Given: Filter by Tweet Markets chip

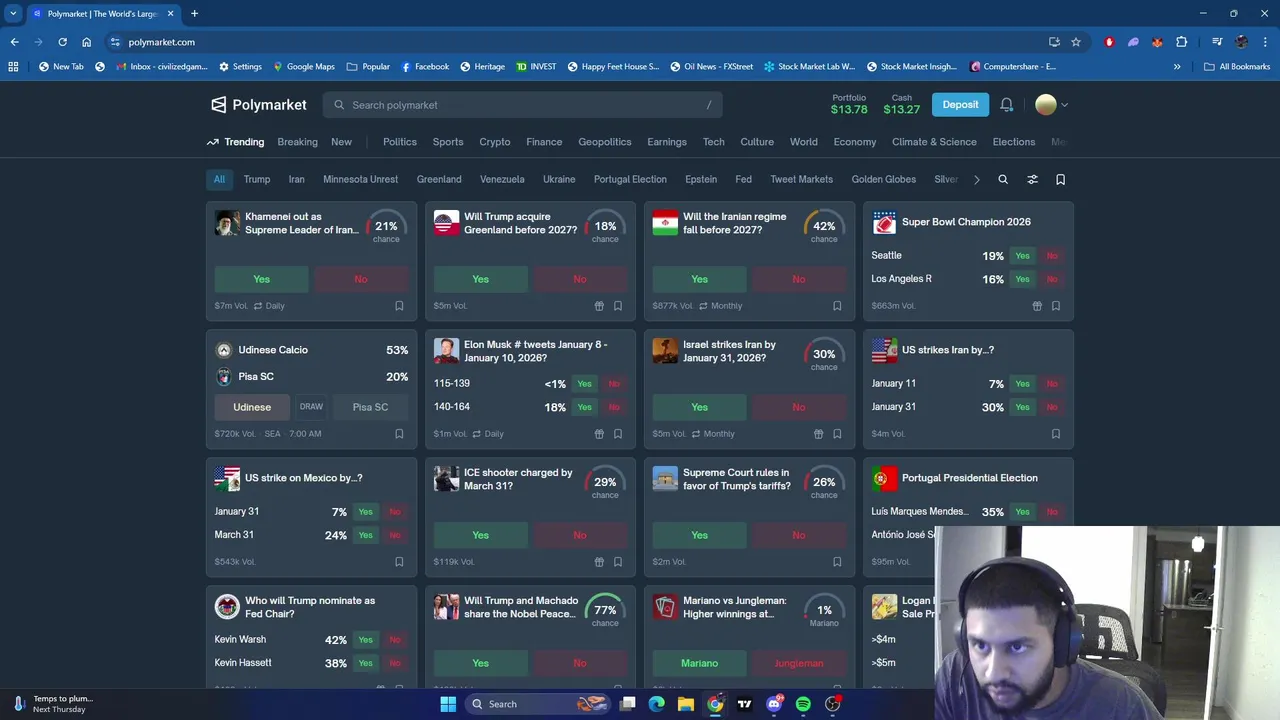Looking at the screenshot, I should click(x=802, y=179).
